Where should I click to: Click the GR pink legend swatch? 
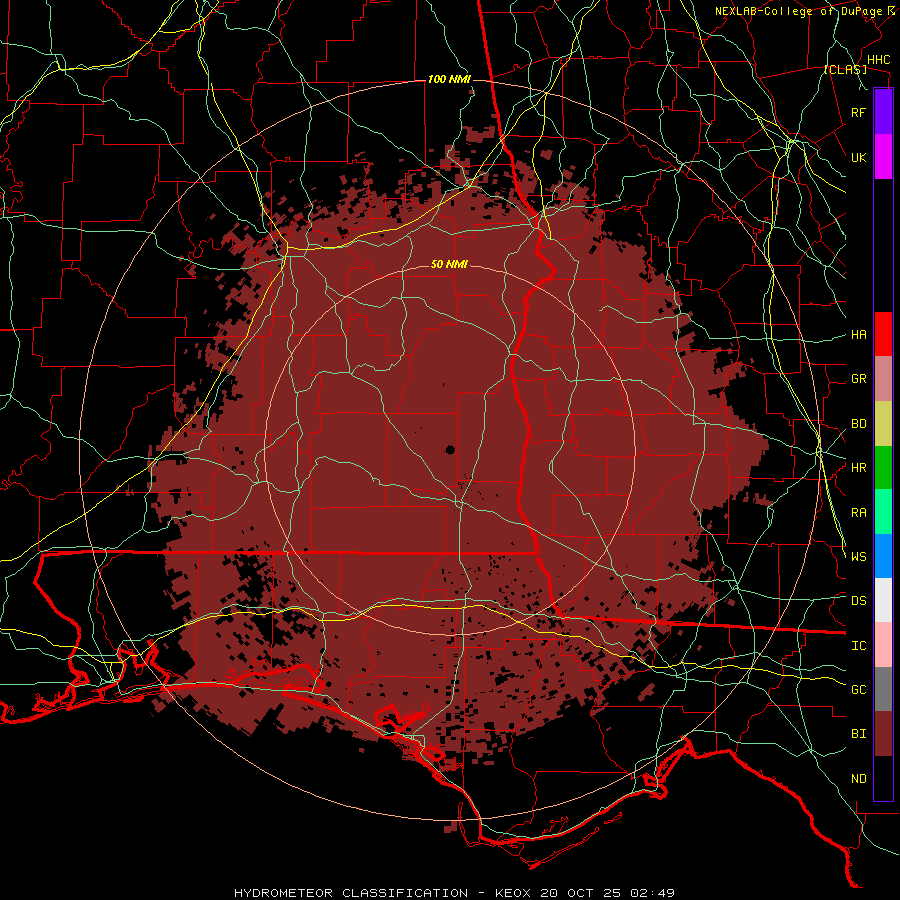[883, 378]
